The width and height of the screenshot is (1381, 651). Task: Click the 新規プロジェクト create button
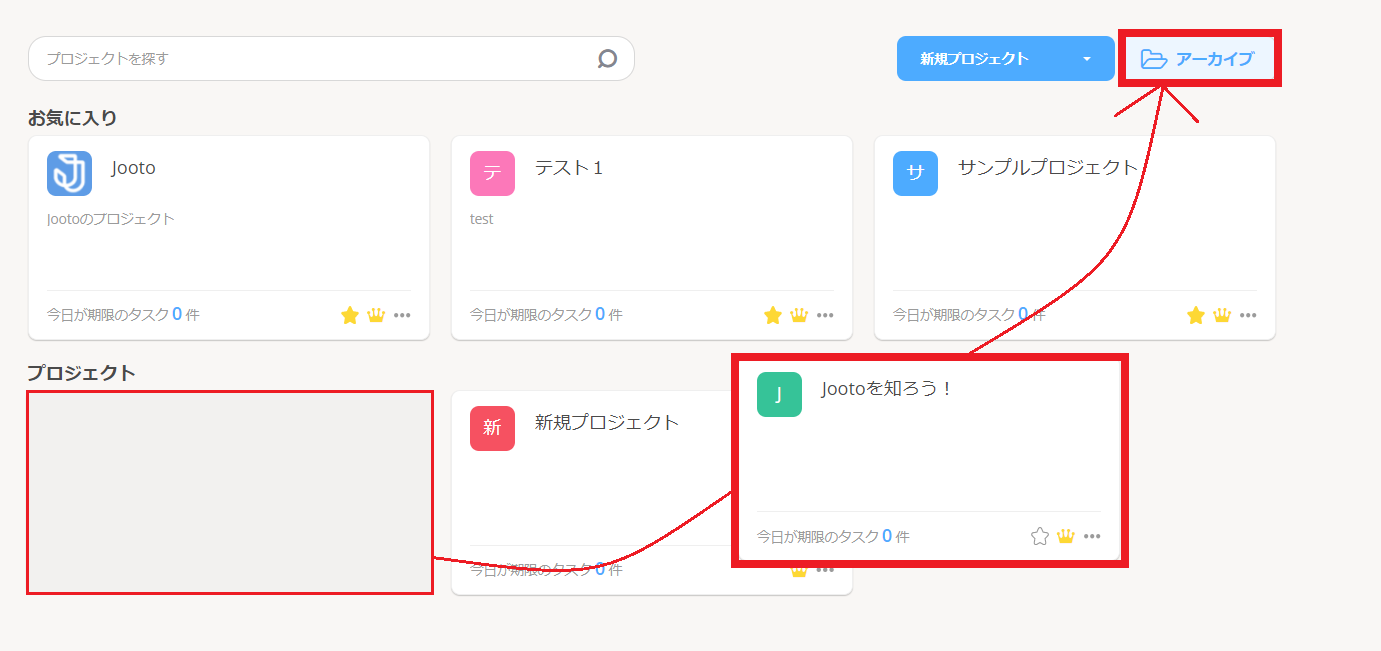click(975, 59)
